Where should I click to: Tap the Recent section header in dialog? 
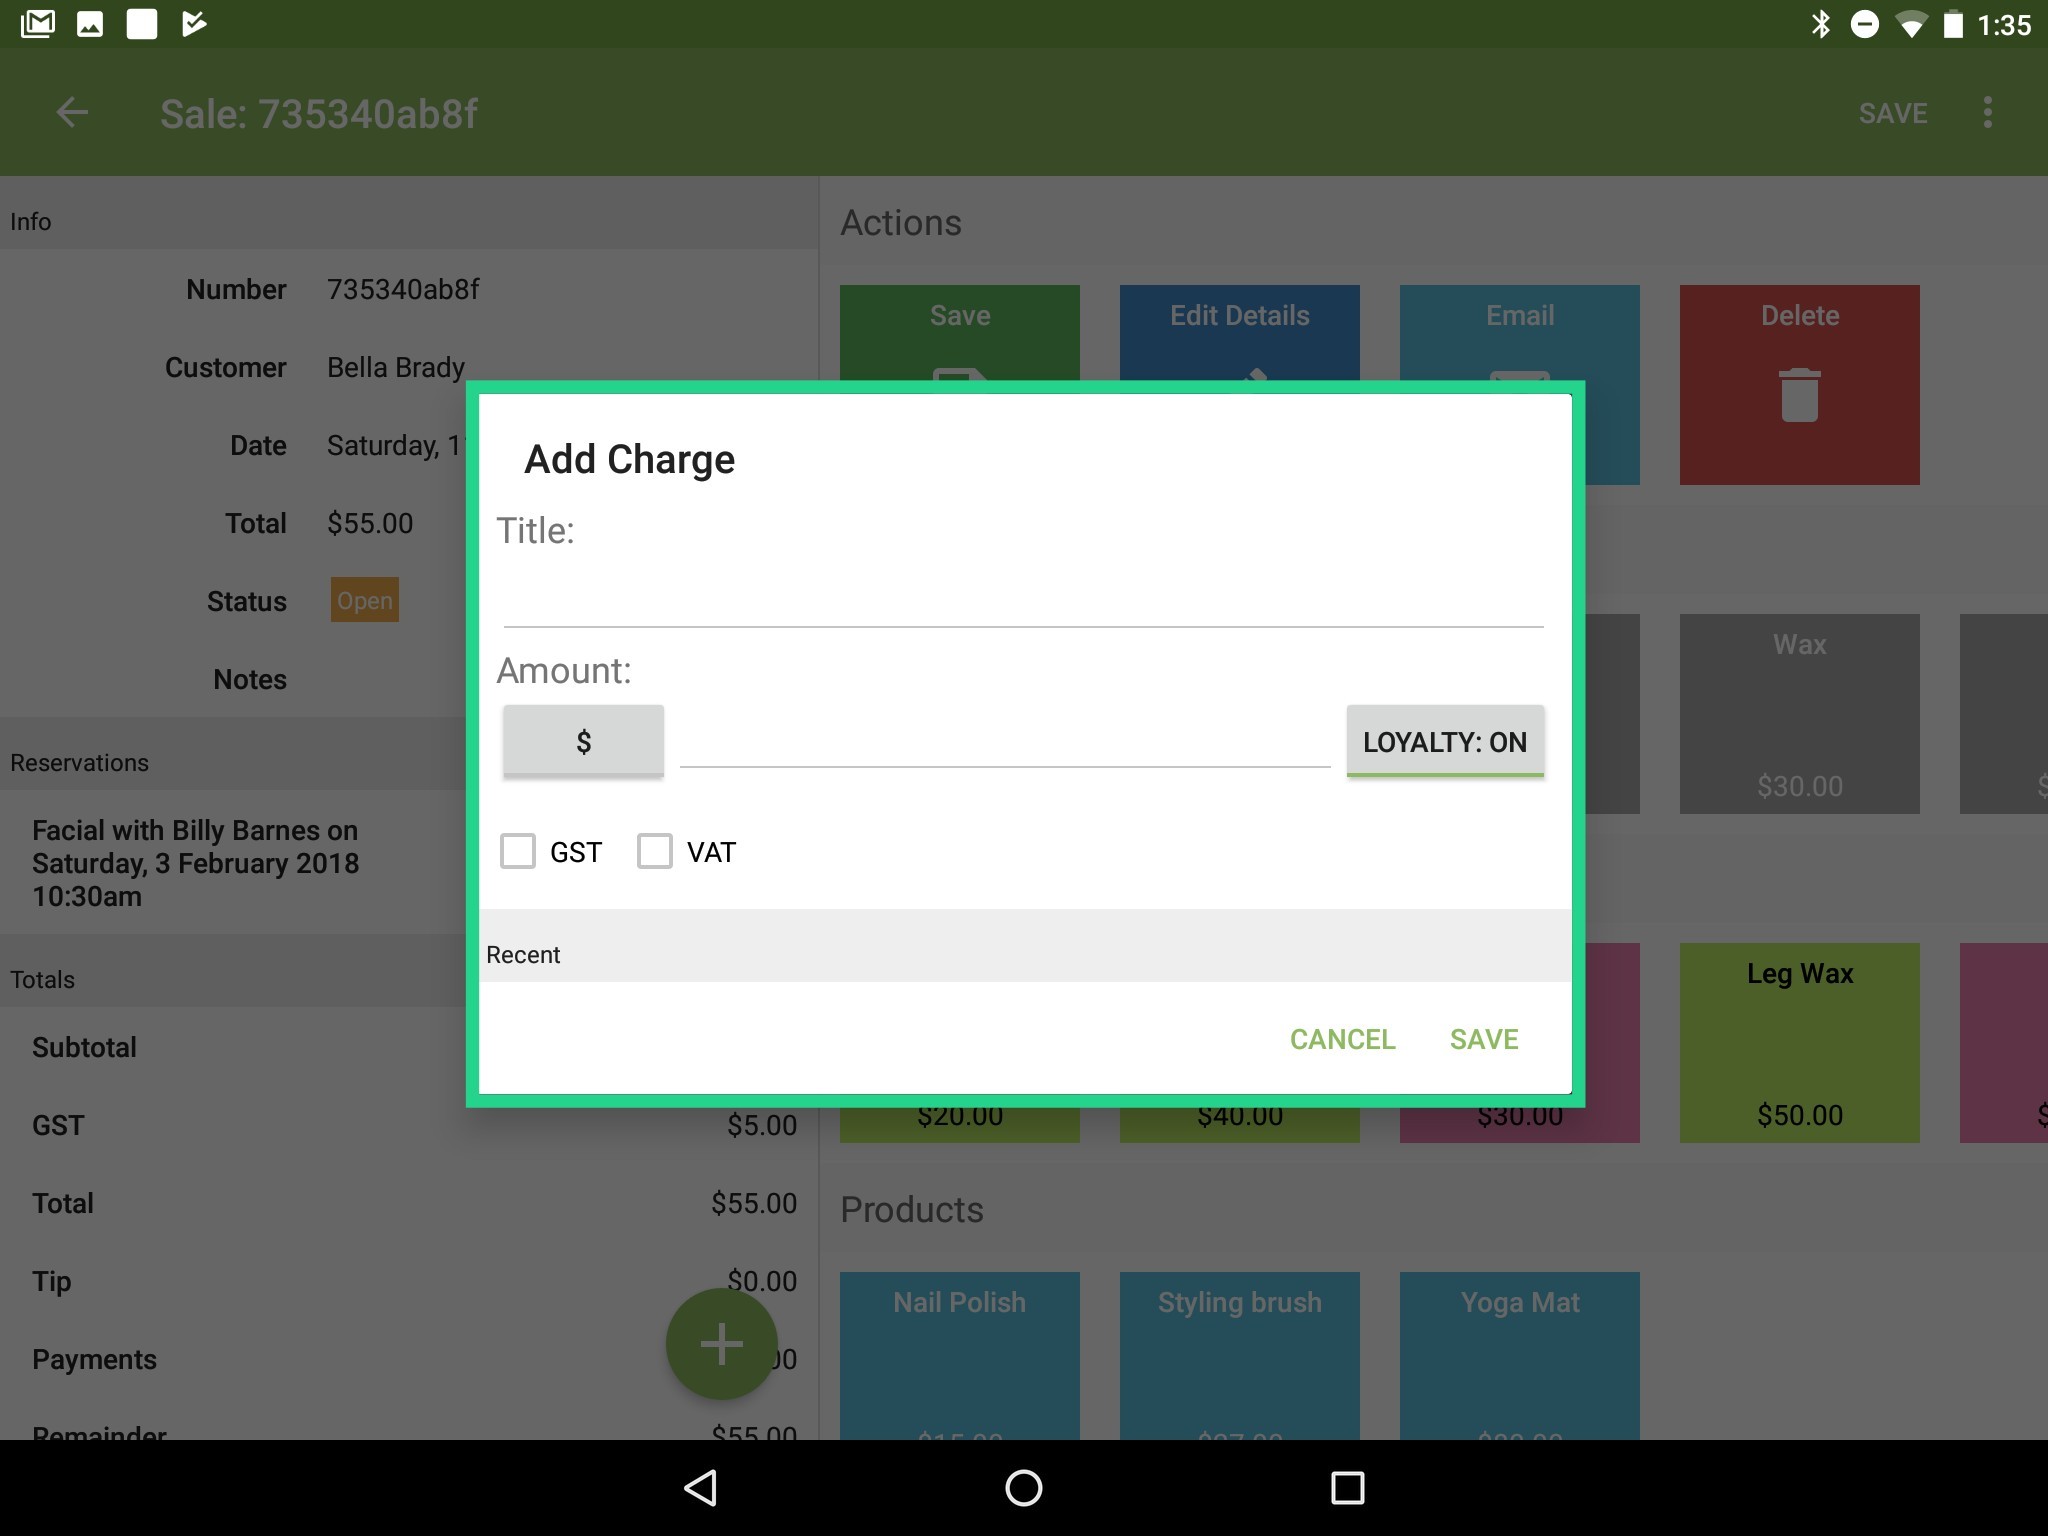click(1024, 946)
